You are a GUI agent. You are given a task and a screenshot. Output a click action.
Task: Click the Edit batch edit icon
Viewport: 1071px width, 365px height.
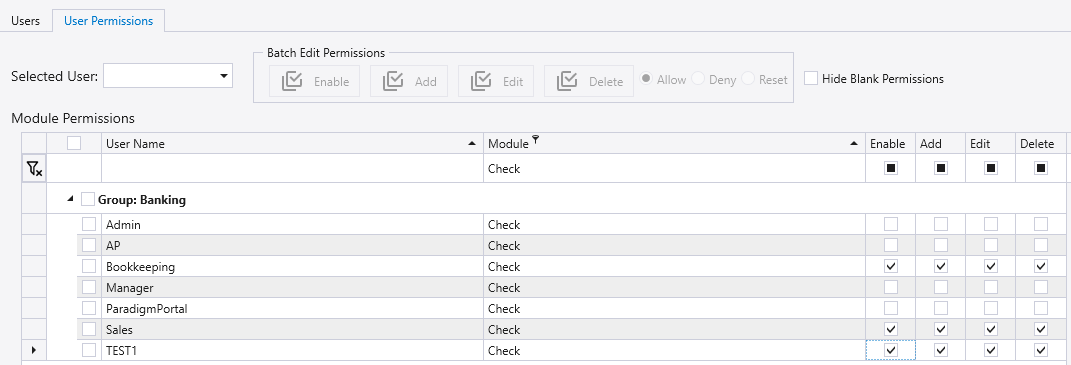pos(482,81)
